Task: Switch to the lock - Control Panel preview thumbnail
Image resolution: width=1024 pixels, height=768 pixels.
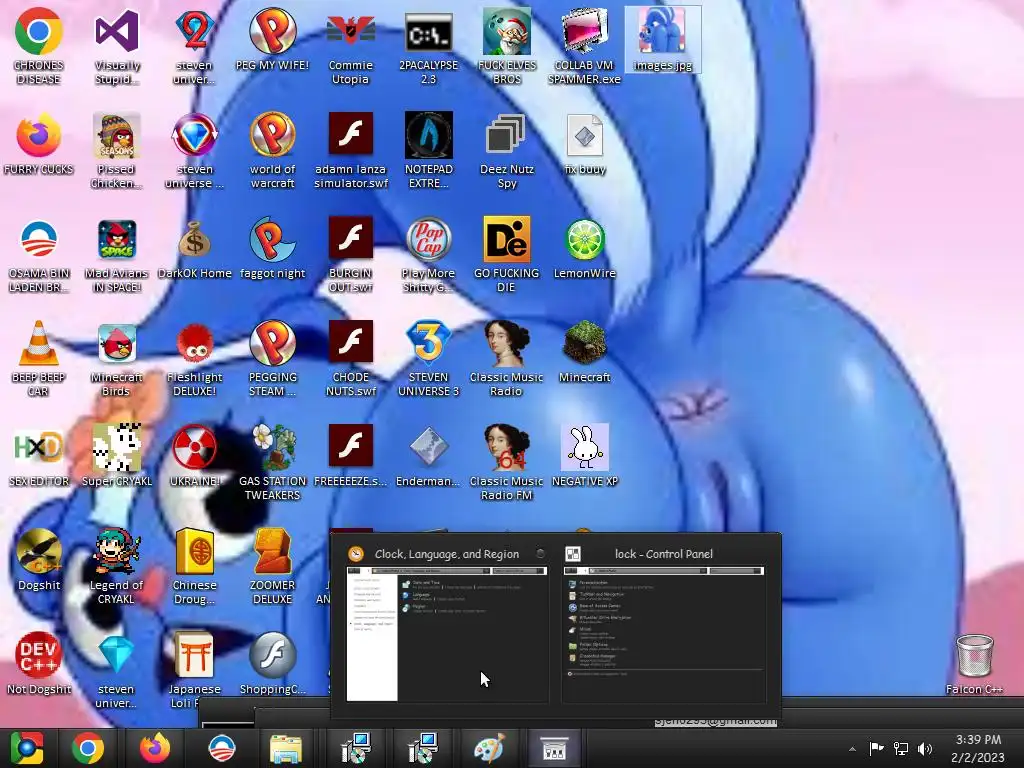Action: click(664, 635)
